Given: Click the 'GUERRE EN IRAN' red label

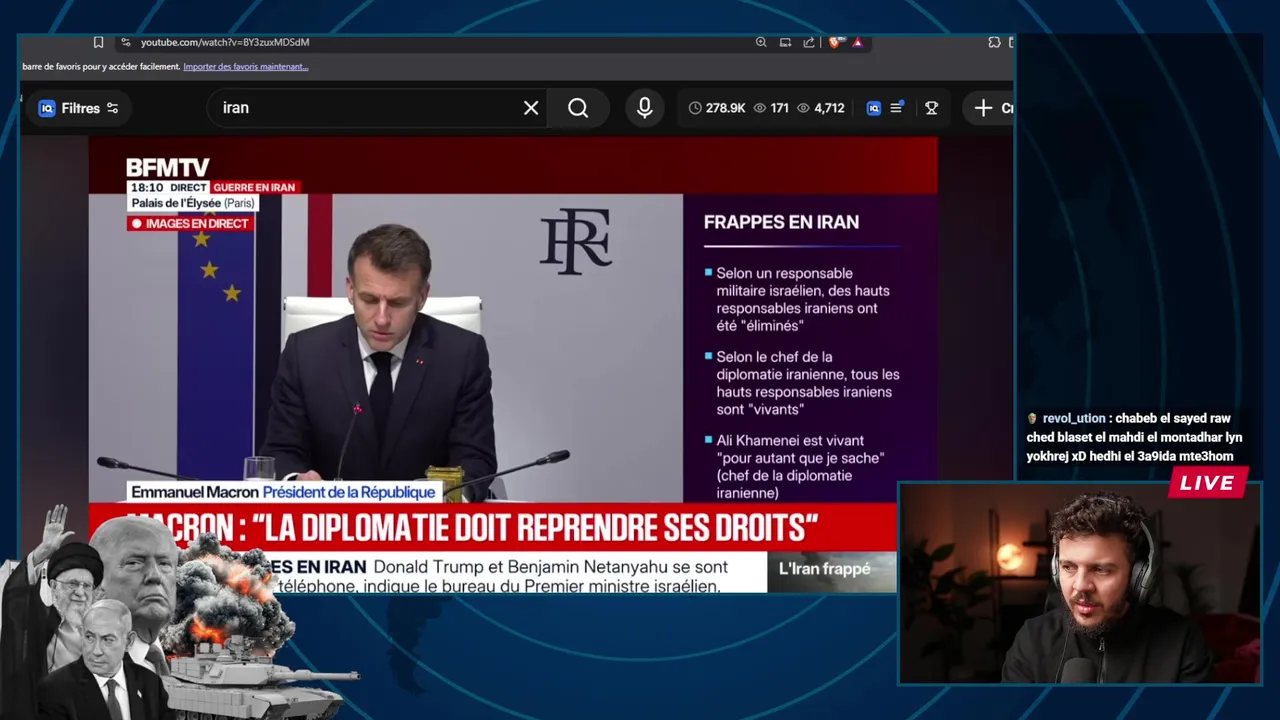Looking at the screenshot, I should point(254,187).
